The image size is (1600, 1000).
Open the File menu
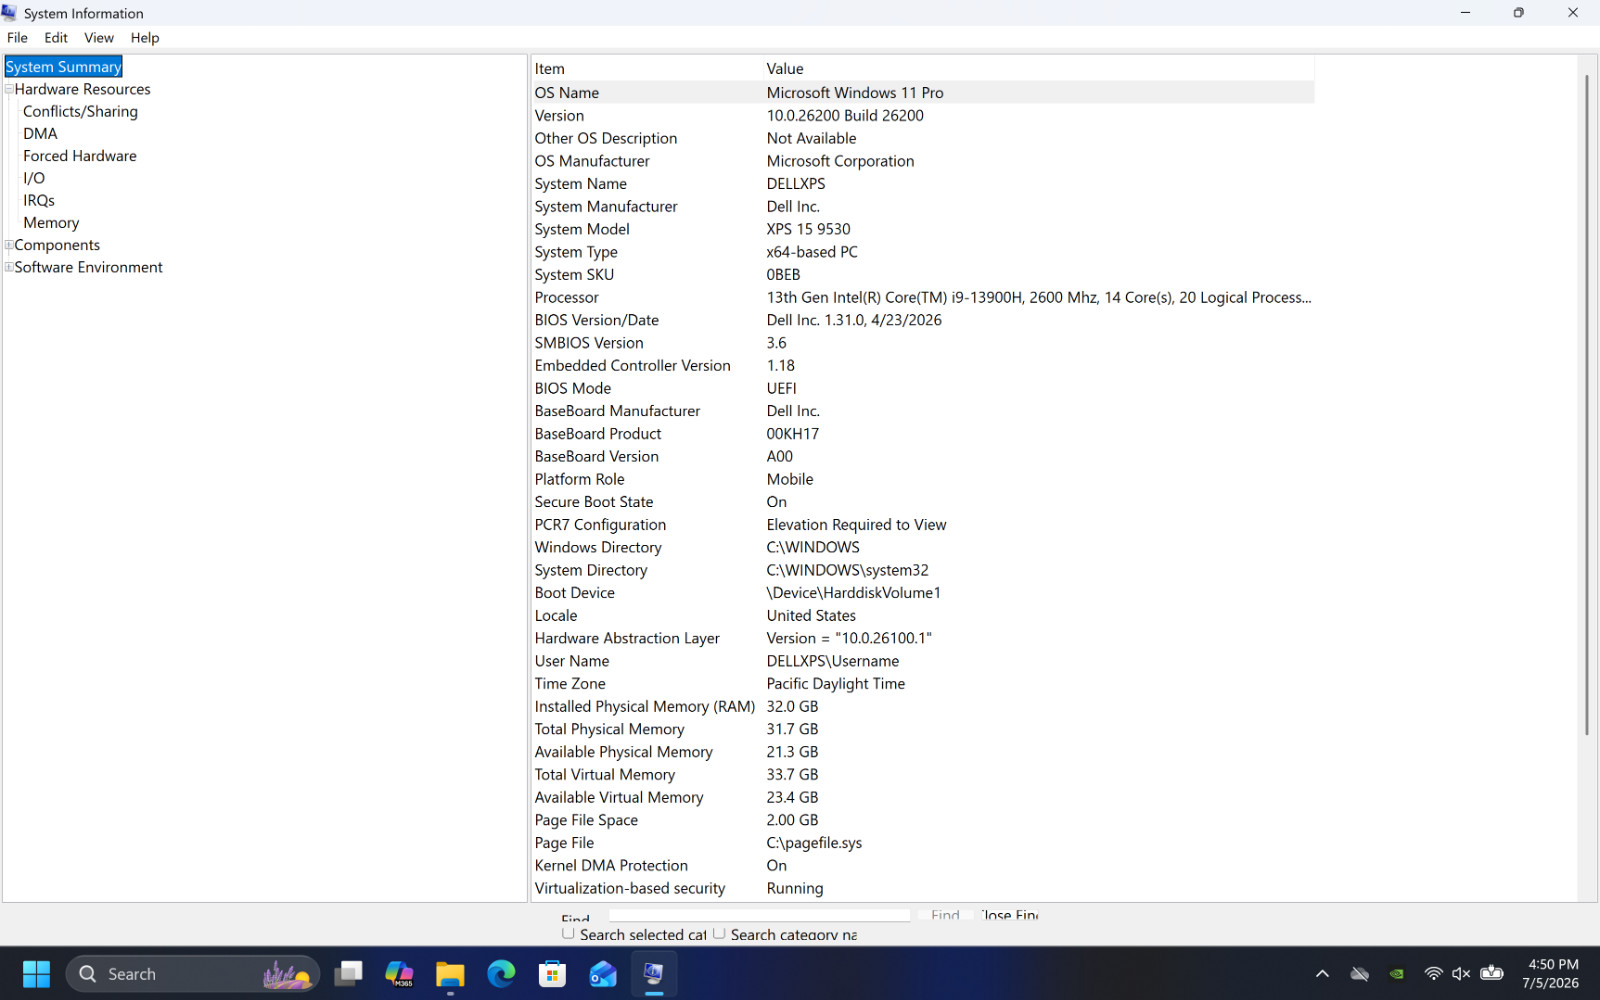tap(17, 38)
